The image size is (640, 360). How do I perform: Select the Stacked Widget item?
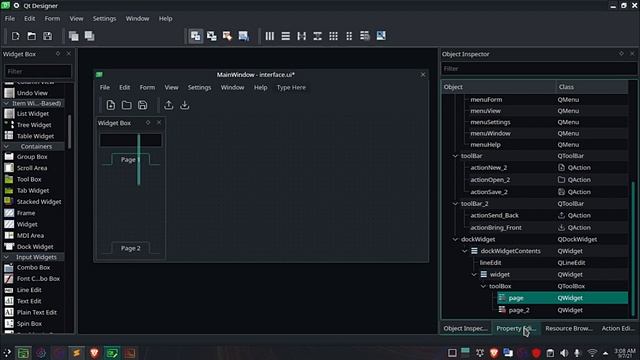point(33,202)
